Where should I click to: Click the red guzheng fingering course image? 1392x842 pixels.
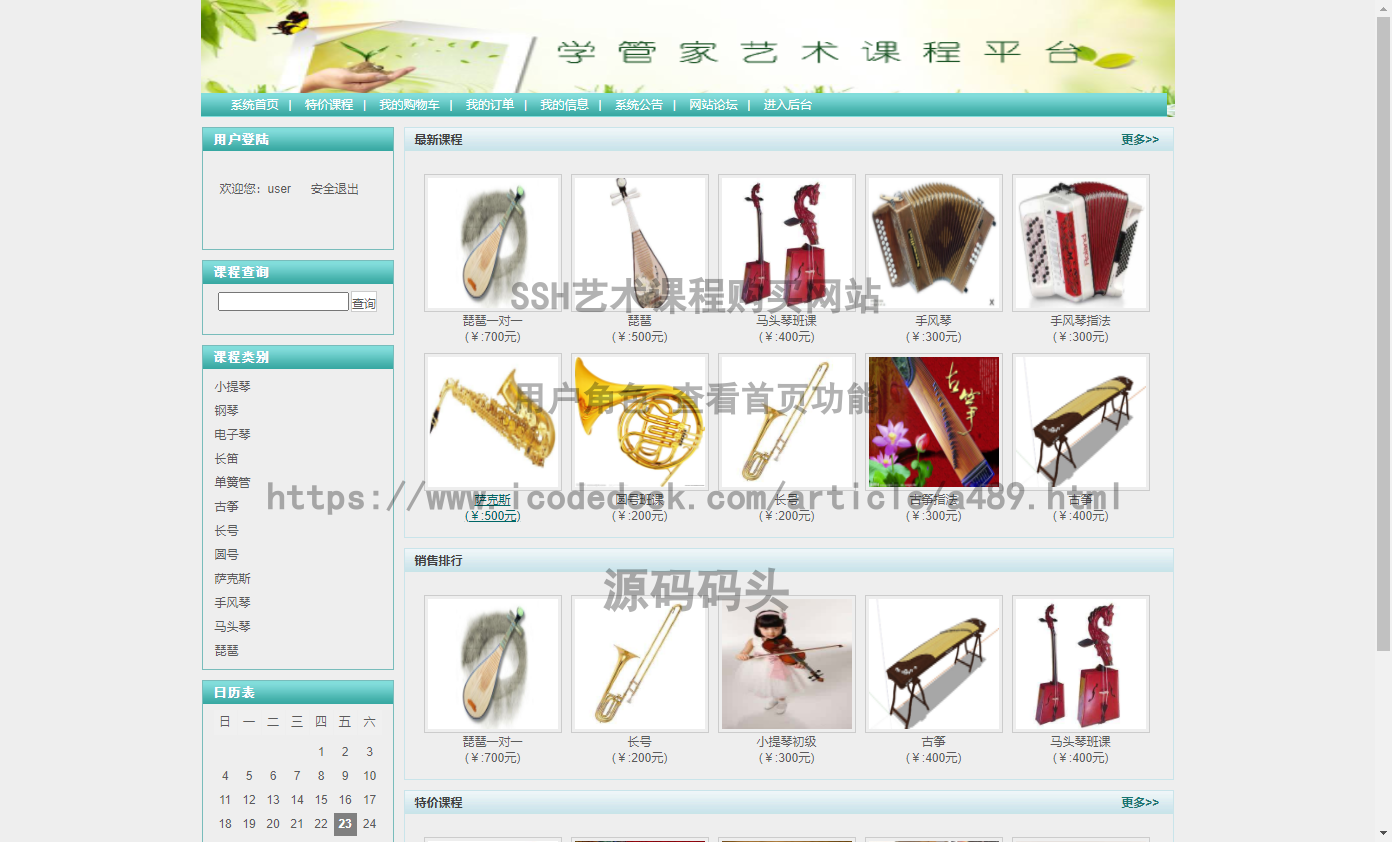click(933, 422)
